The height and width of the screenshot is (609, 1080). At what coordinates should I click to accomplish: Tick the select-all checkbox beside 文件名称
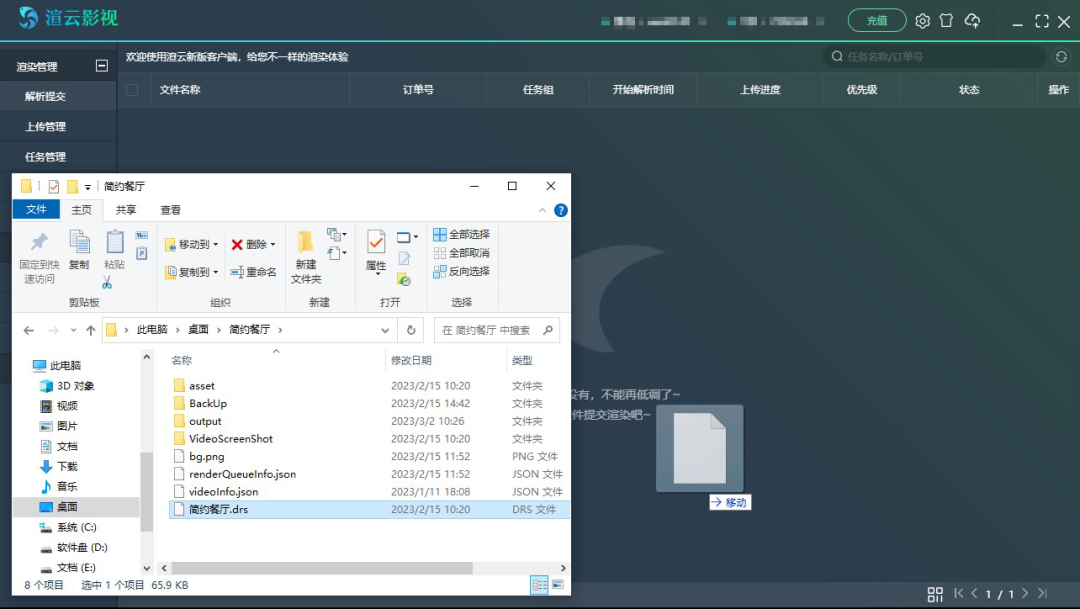click(132, 90)
